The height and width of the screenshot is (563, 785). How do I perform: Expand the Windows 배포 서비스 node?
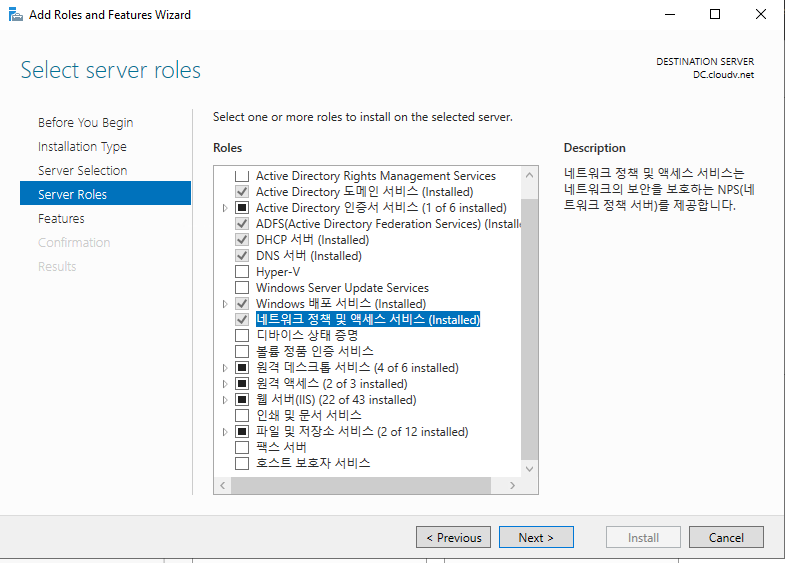click(x=225, y=304)
